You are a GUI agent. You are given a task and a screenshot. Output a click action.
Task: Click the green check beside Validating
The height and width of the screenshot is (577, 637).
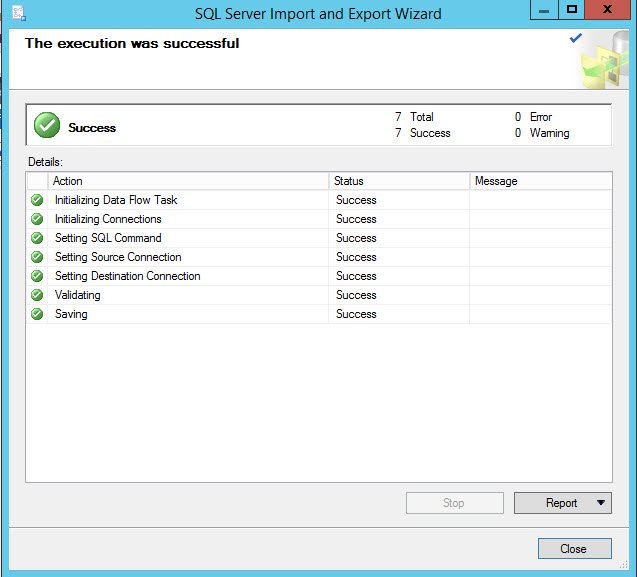tap(37, 295)
